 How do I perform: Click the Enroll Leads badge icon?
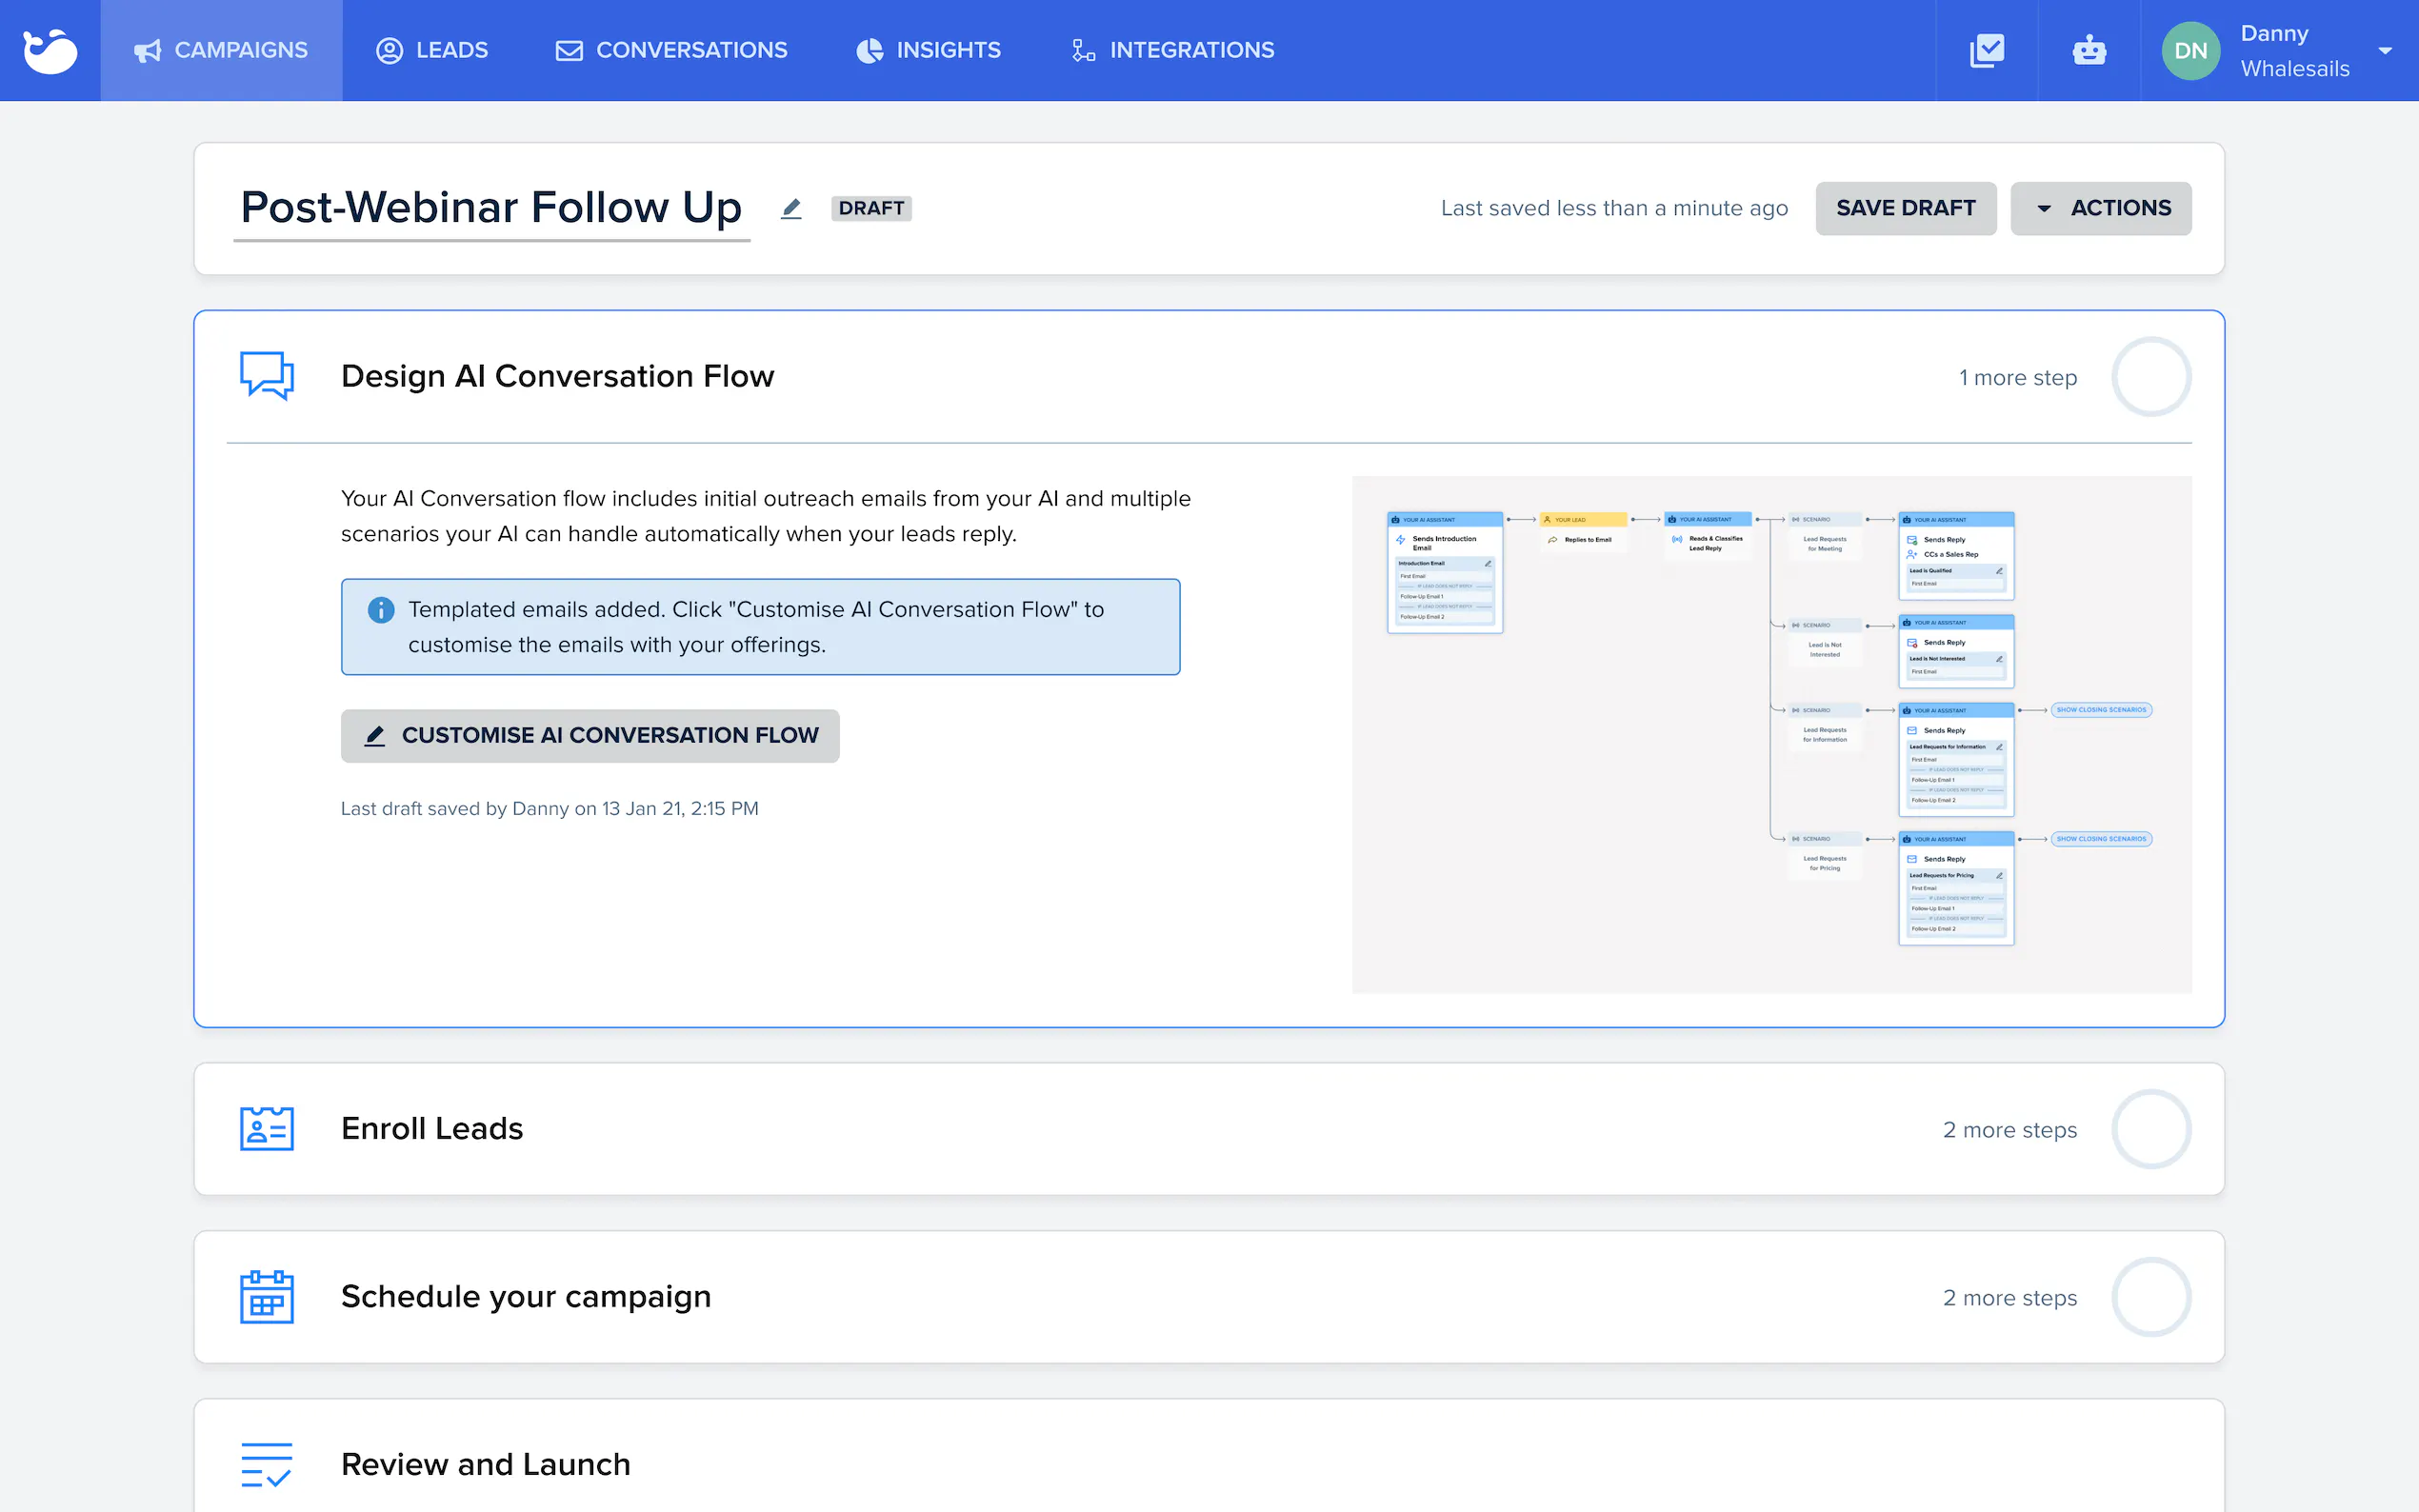[x=267, y=1129]
